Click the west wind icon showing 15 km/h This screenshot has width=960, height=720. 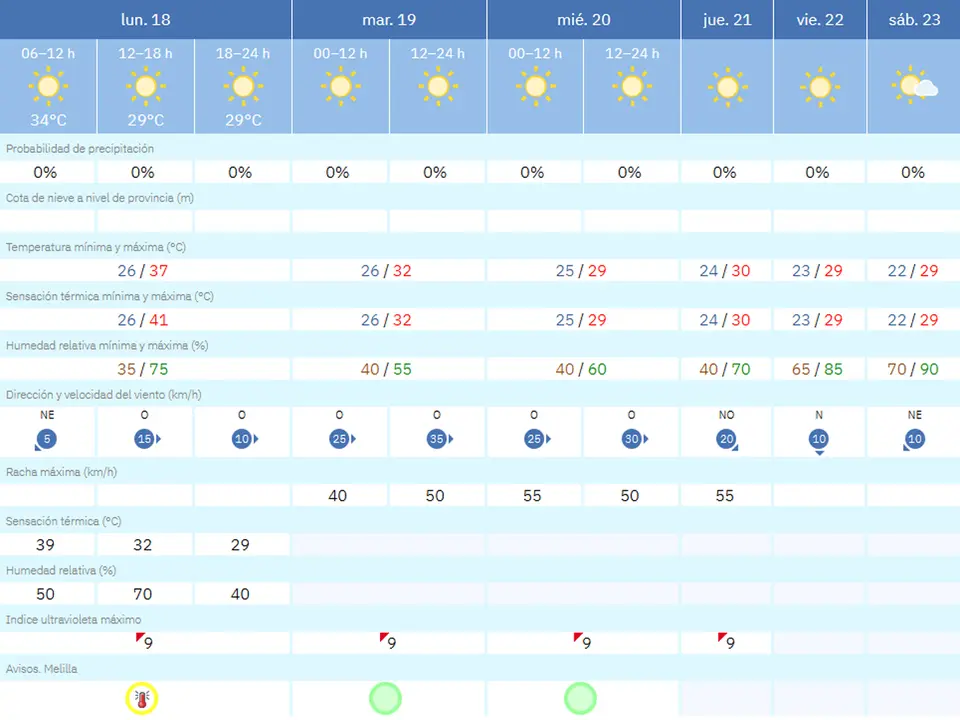[x=147, y=439]
